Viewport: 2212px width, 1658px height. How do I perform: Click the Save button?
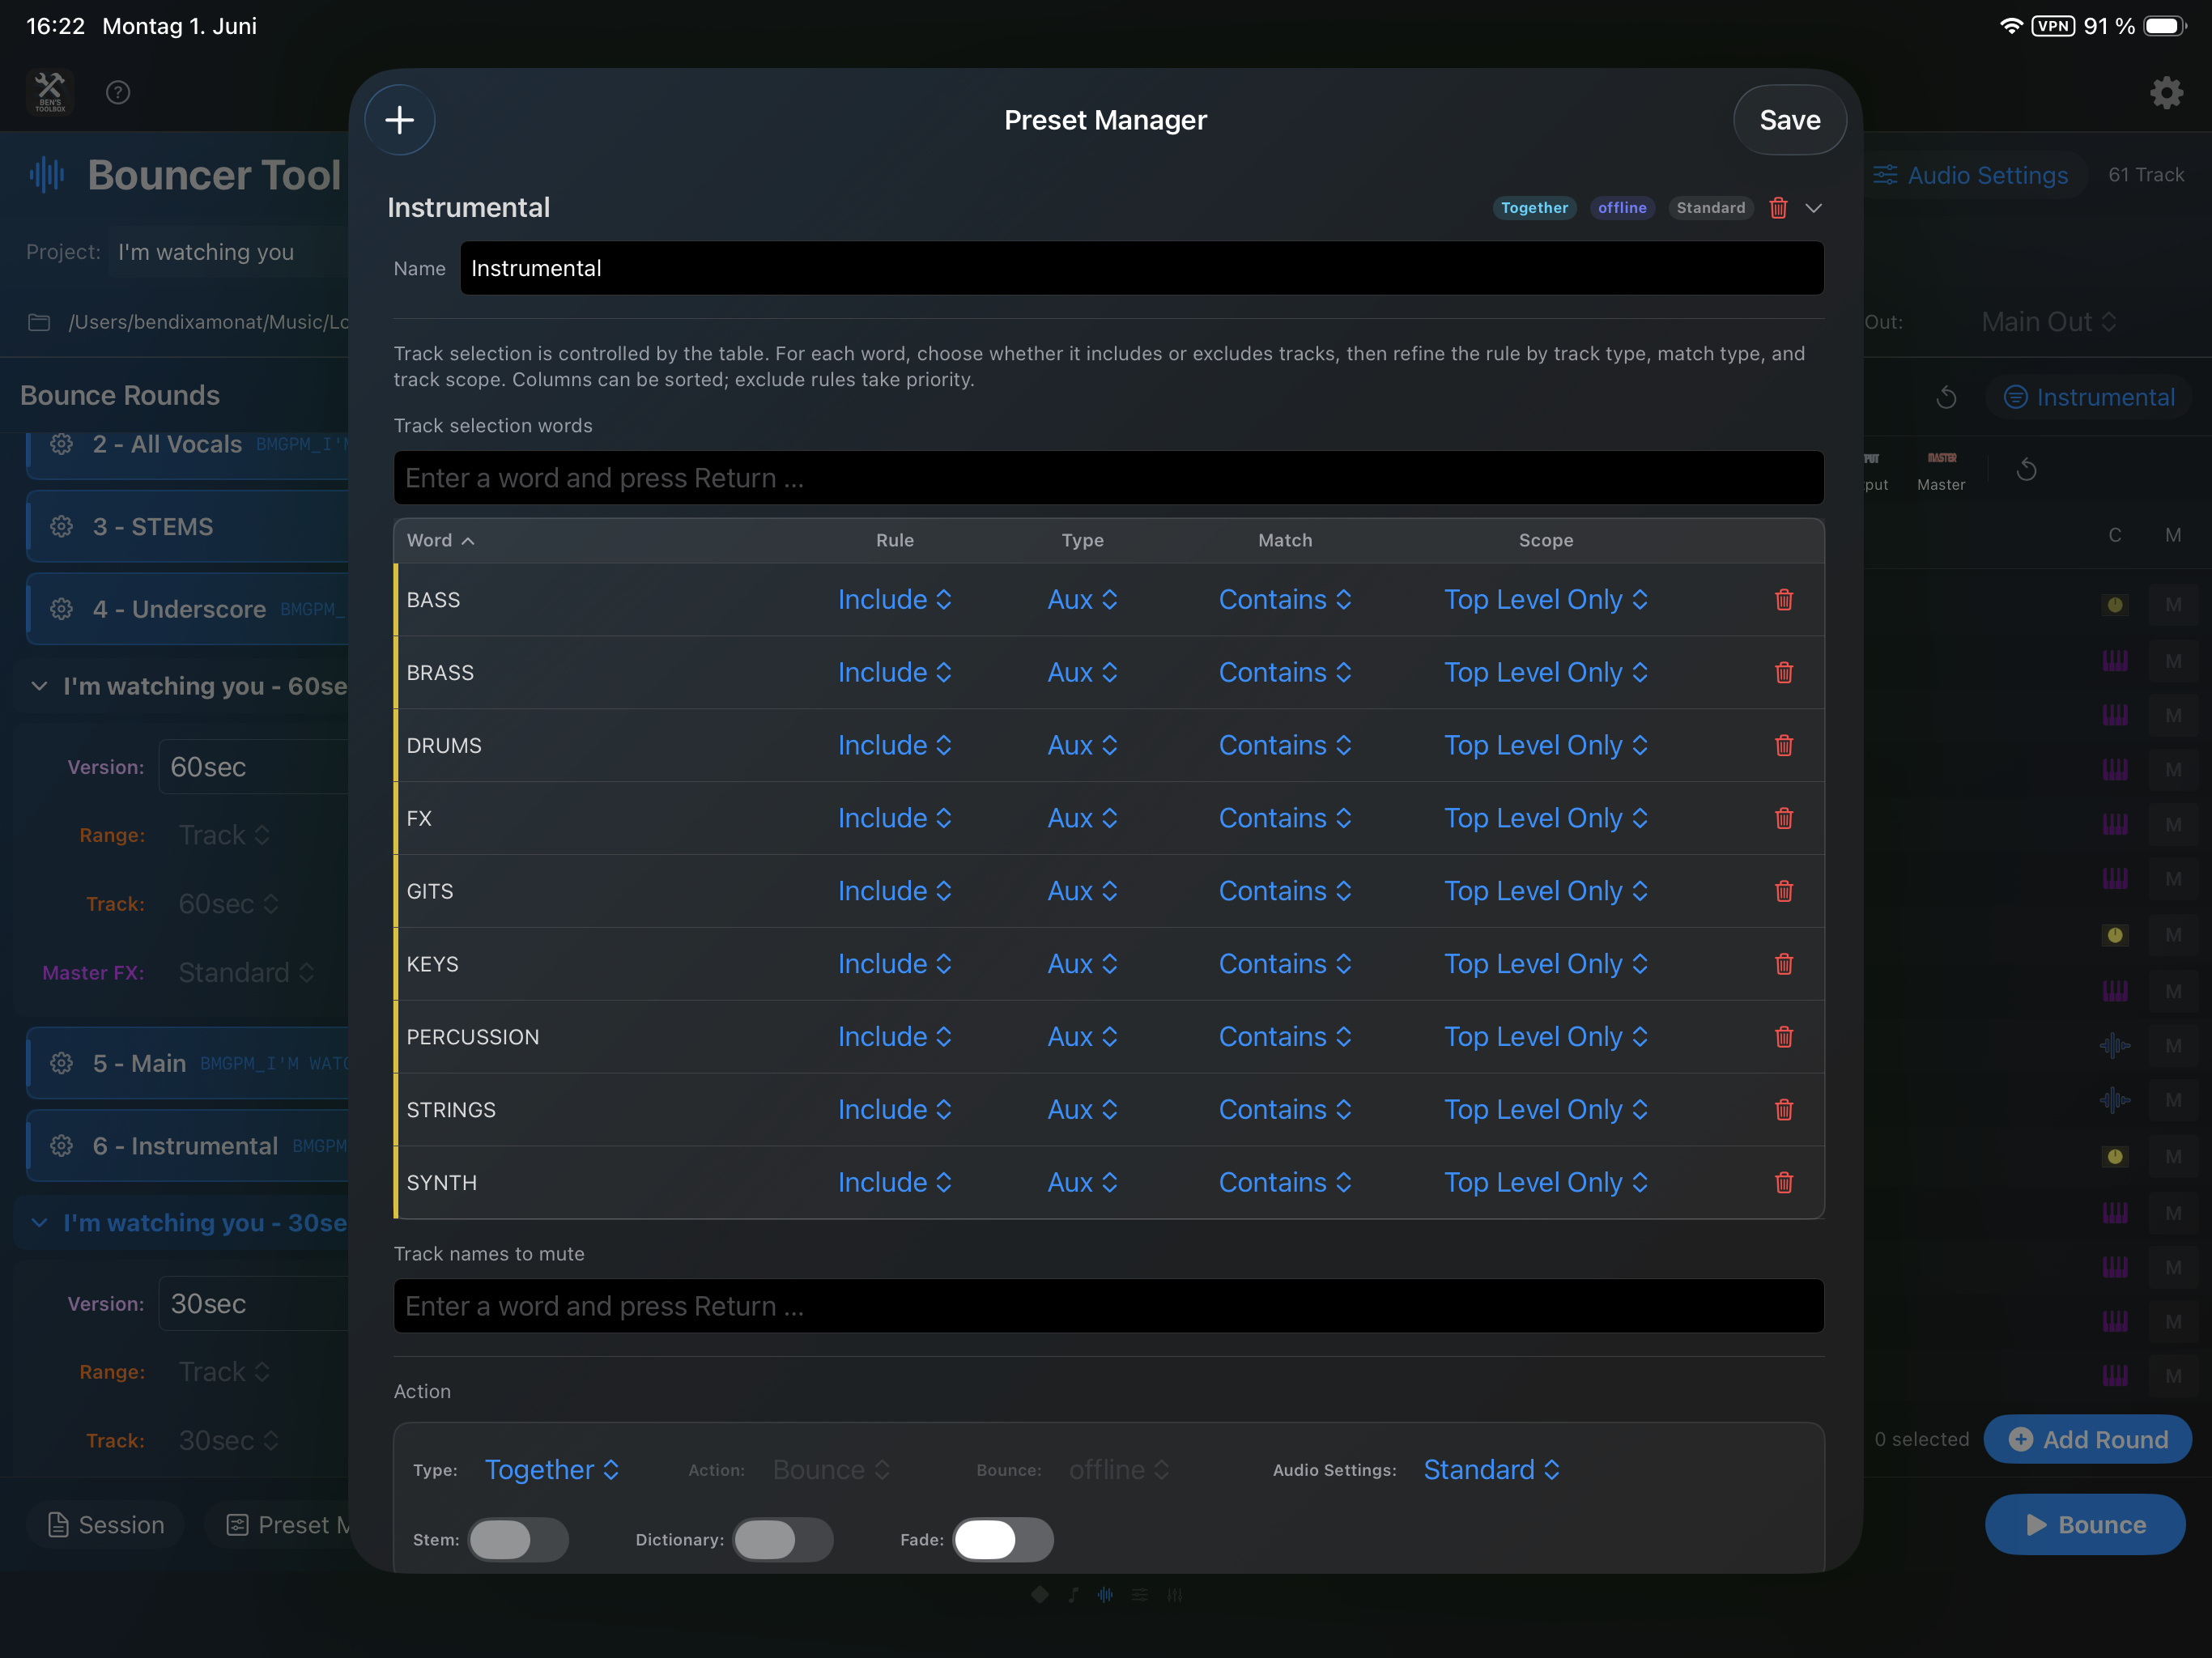pyautogui.click(x=1789, y=120)
